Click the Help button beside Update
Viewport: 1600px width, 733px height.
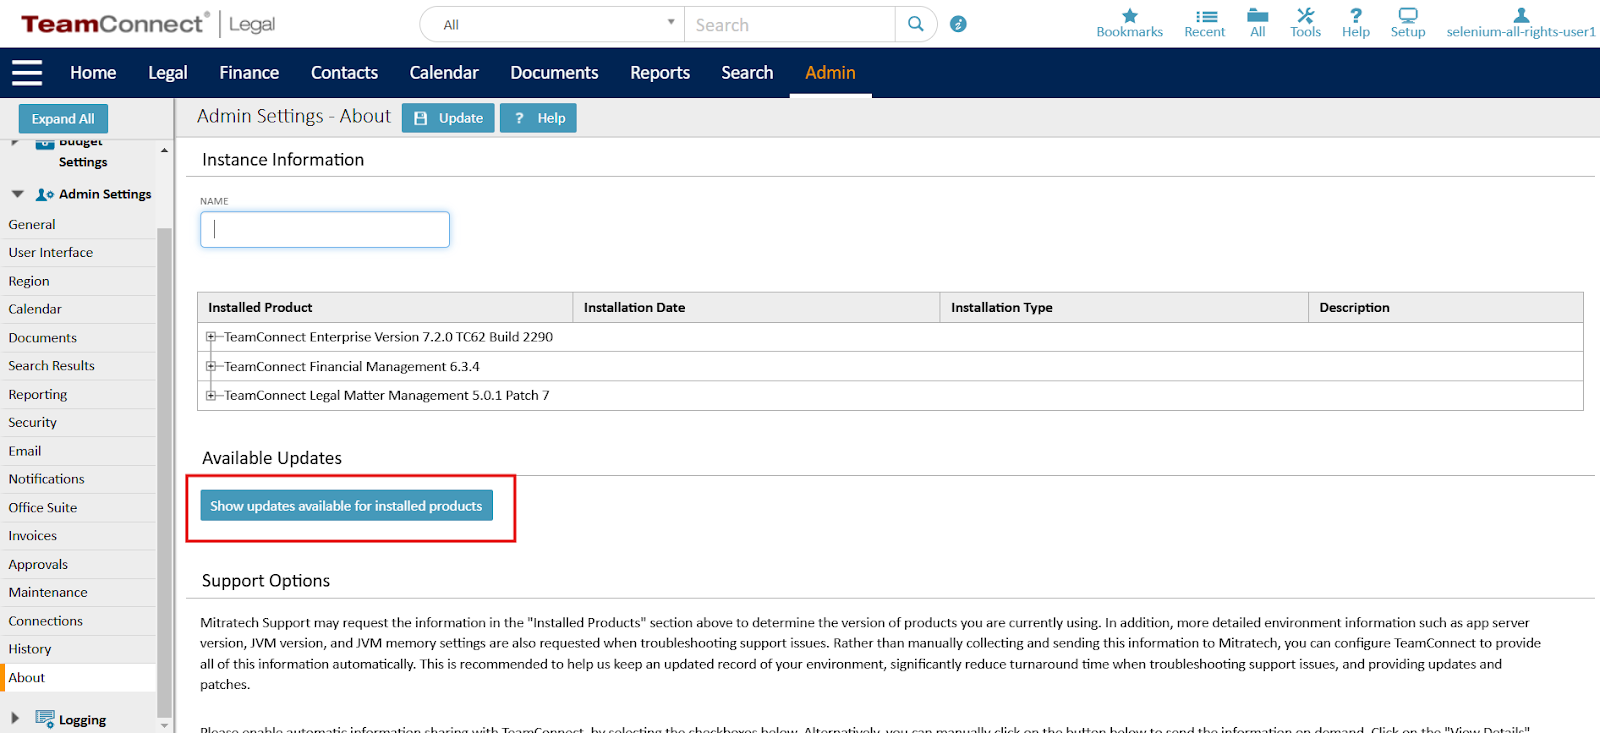[x=538, y=118]
